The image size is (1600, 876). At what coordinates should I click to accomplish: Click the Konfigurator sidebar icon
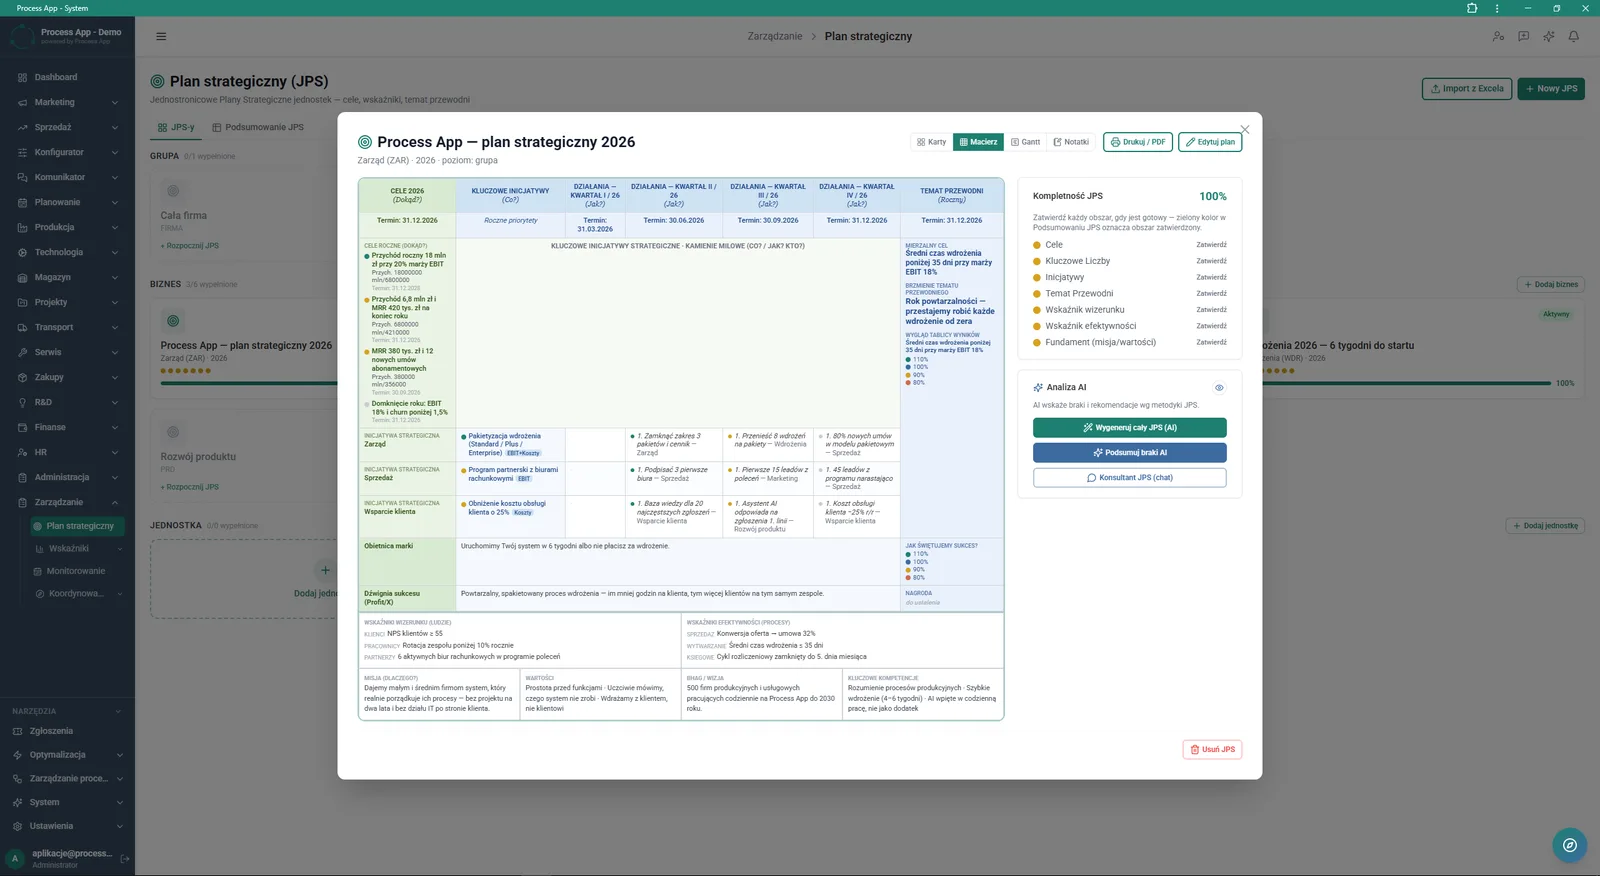(22, 152)
